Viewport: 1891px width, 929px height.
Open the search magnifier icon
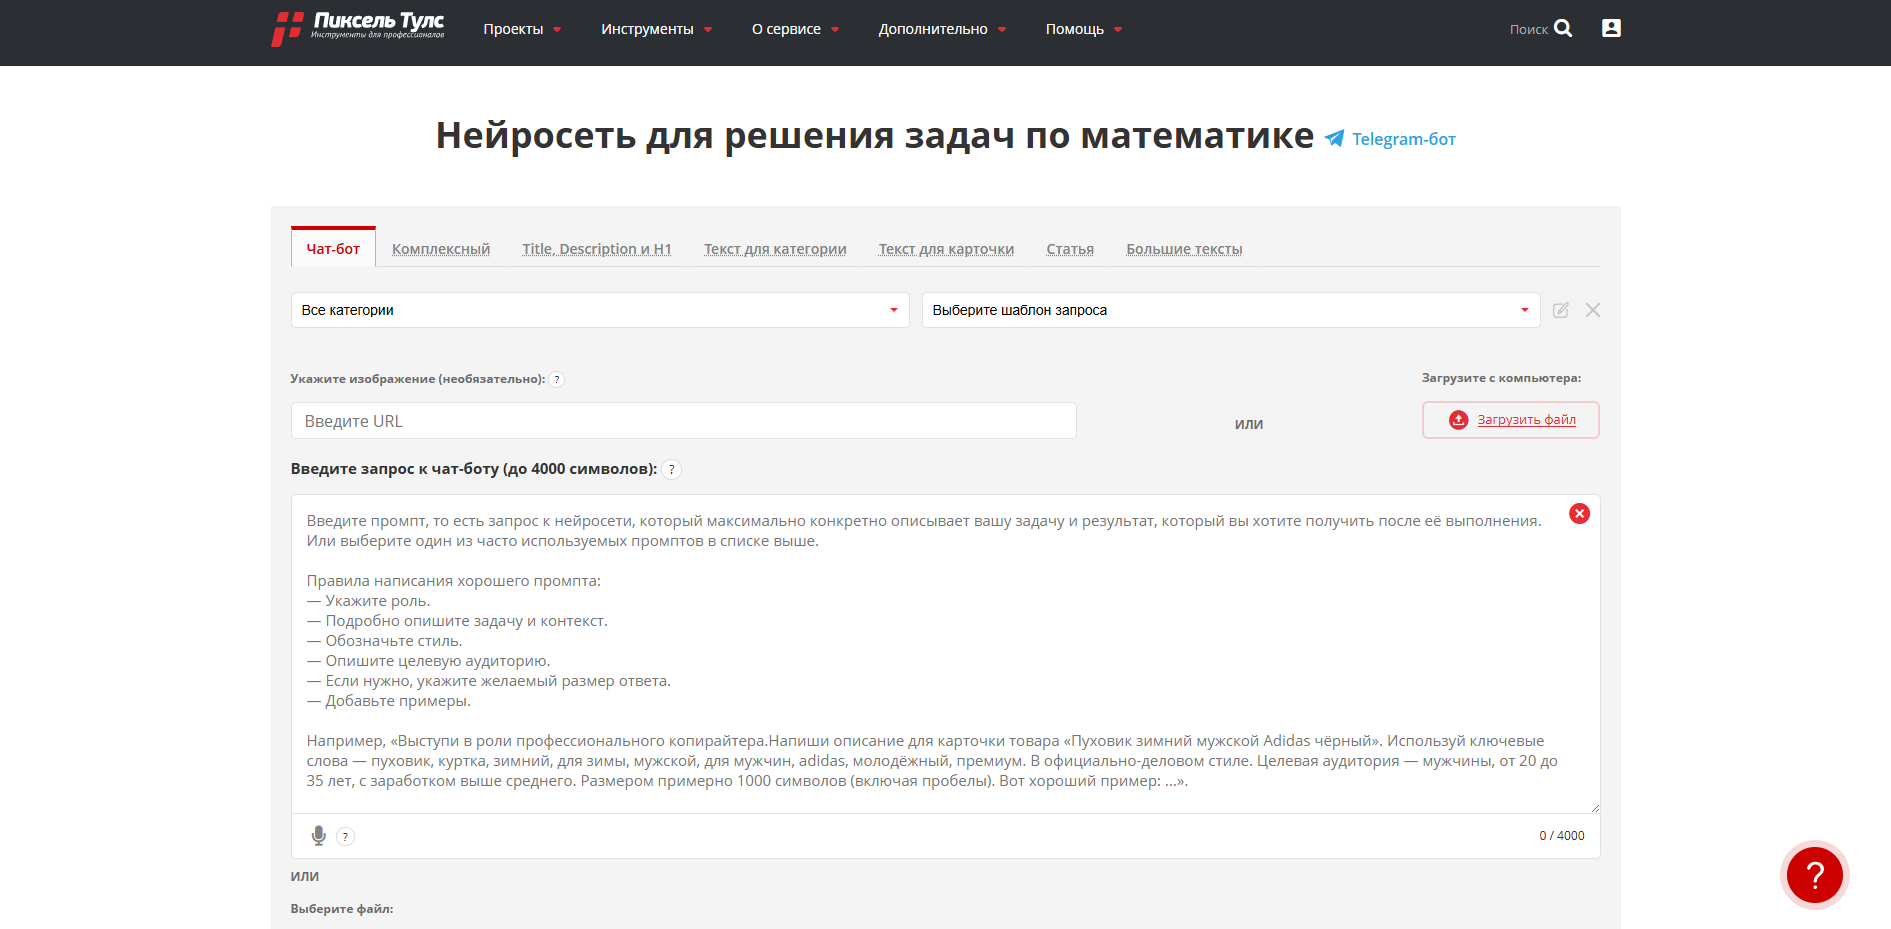(x=1563, y=29)
